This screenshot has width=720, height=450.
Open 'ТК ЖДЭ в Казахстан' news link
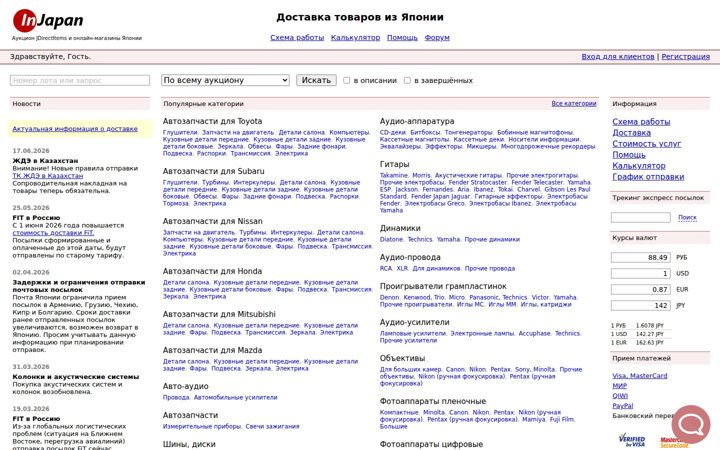coord(48,176)
